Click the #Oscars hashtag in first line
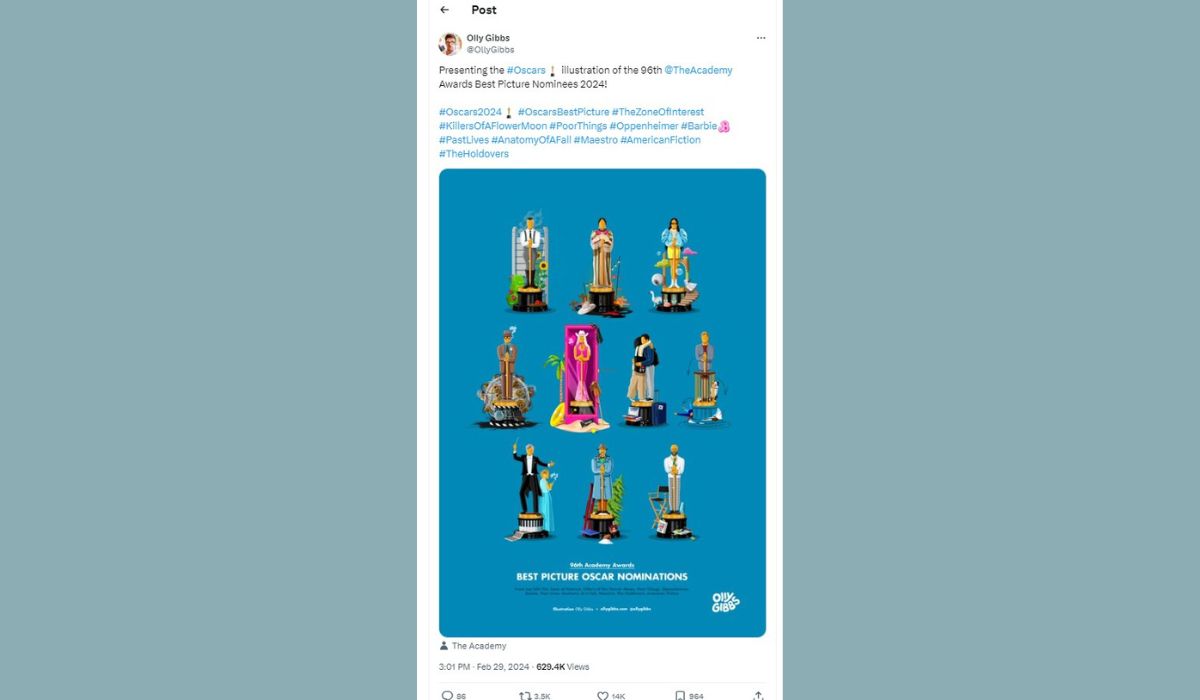Viewport: 1200px width, 700px height. (525, 70)
